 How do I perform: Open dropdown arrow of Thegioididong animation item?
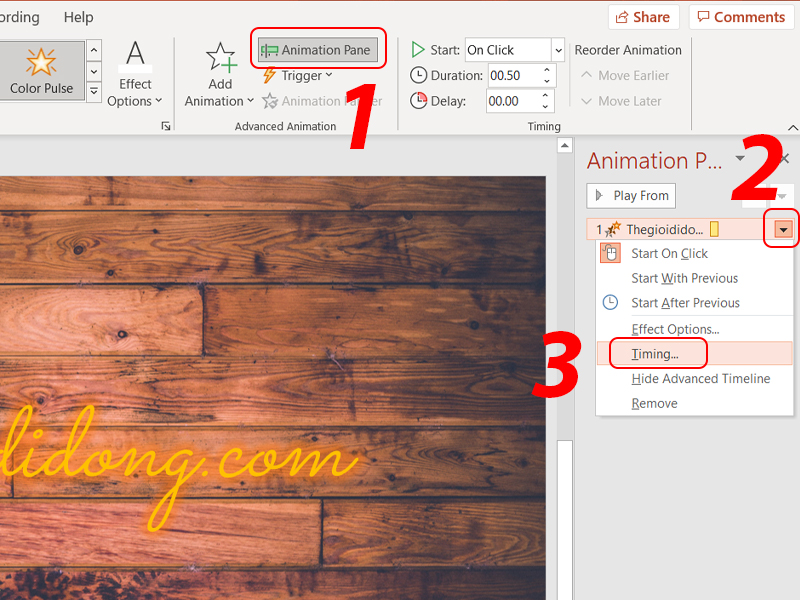click(783, 230)
